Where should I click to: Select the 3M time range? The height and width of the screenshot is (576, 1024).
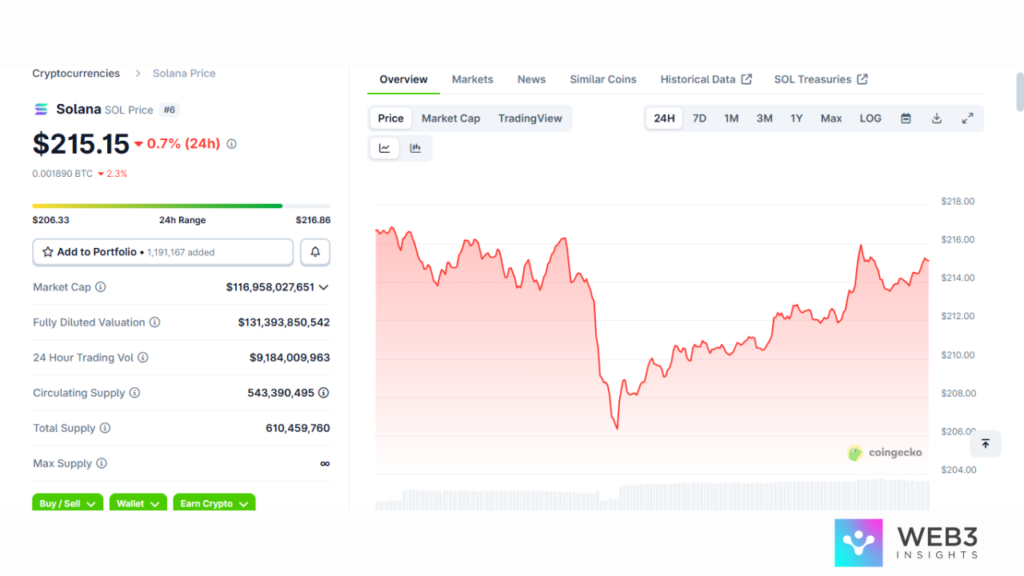pos(764,118)
